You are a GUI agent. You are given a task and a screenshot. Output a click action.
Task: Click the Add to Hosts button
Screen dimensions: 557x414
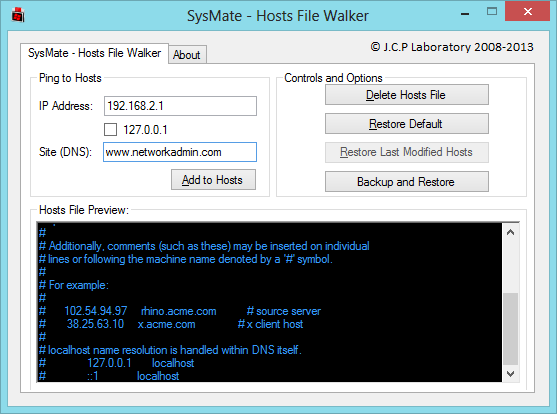coord(213,180)
